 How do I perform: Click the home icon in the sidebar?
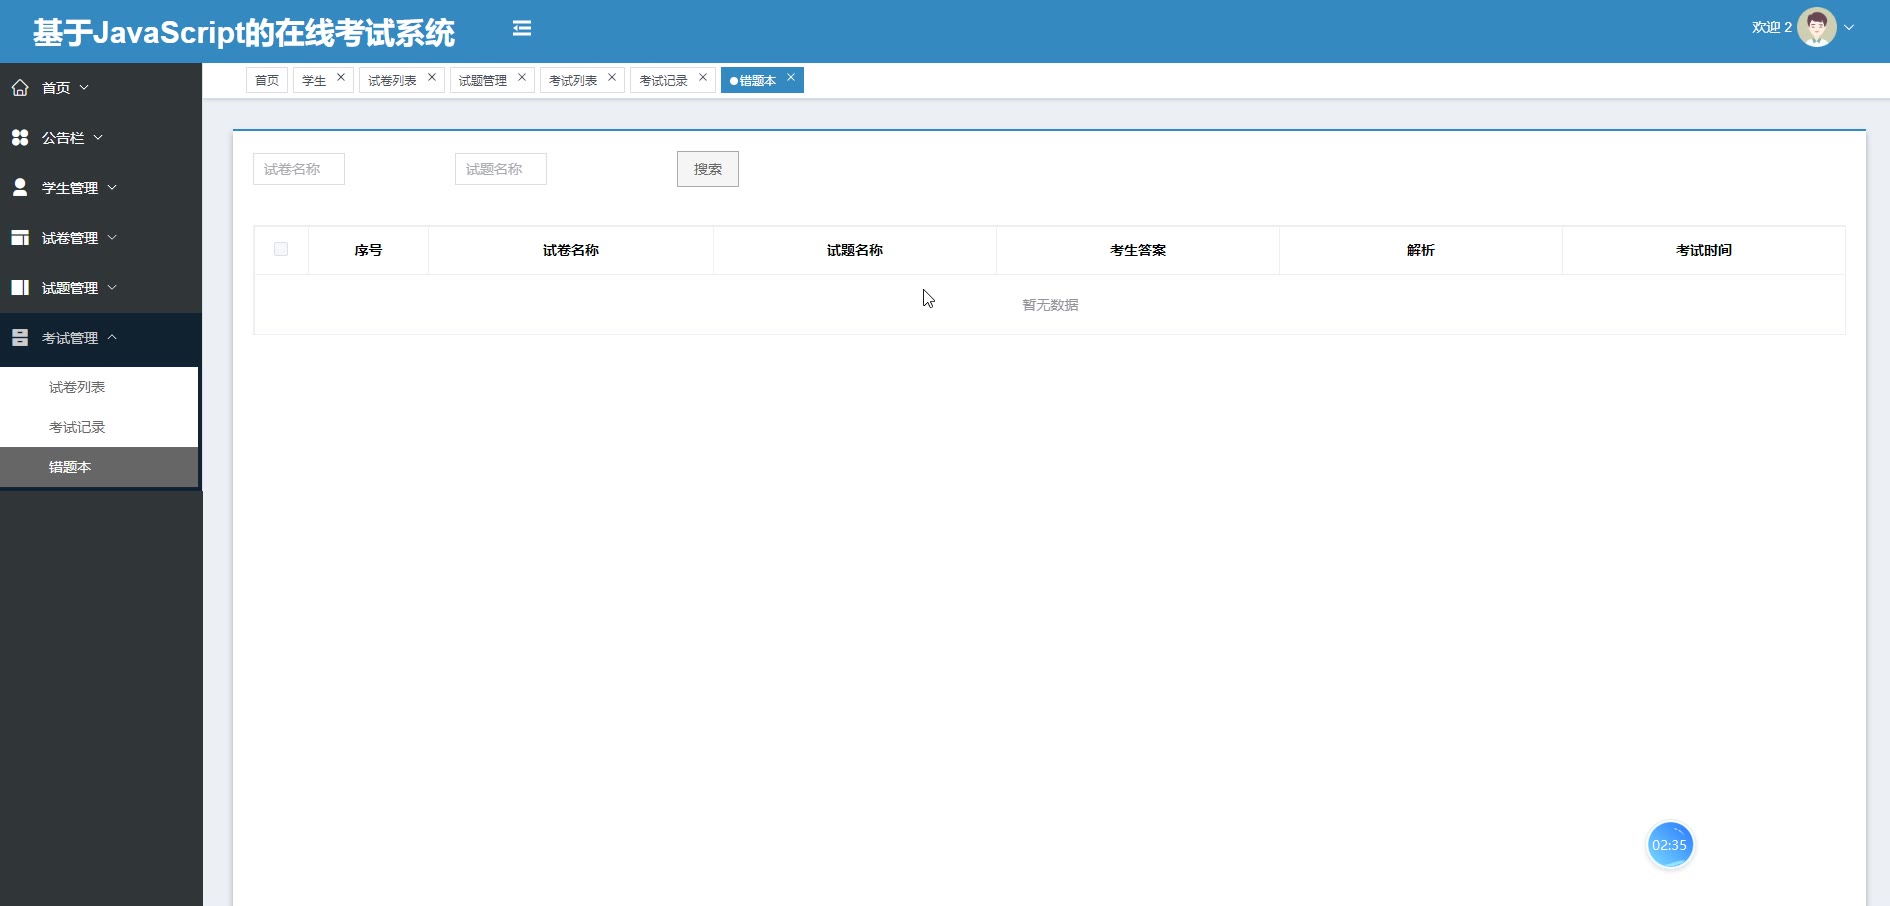coord(20,88)
